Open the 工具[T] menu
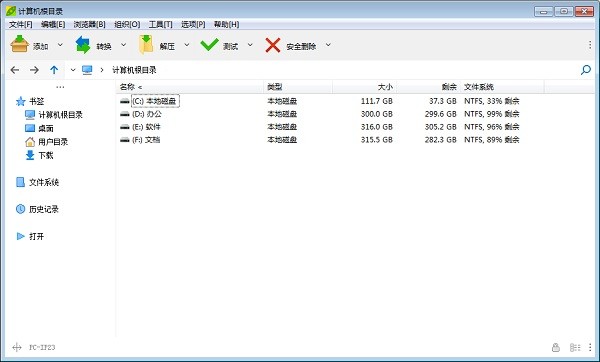600x362 pixels. 160,24
